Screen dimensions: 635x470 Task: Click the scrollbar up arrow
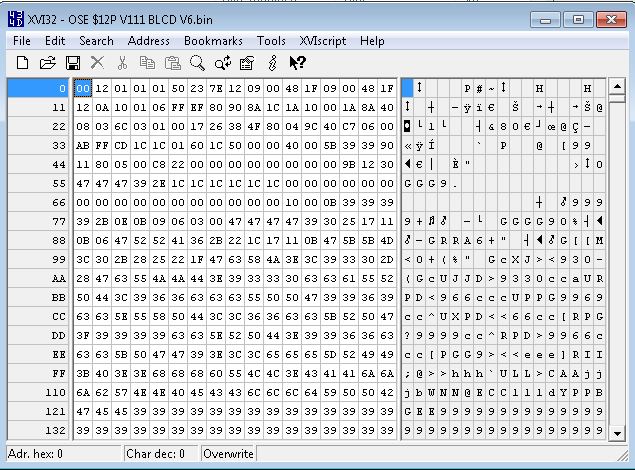click(617, 86)
